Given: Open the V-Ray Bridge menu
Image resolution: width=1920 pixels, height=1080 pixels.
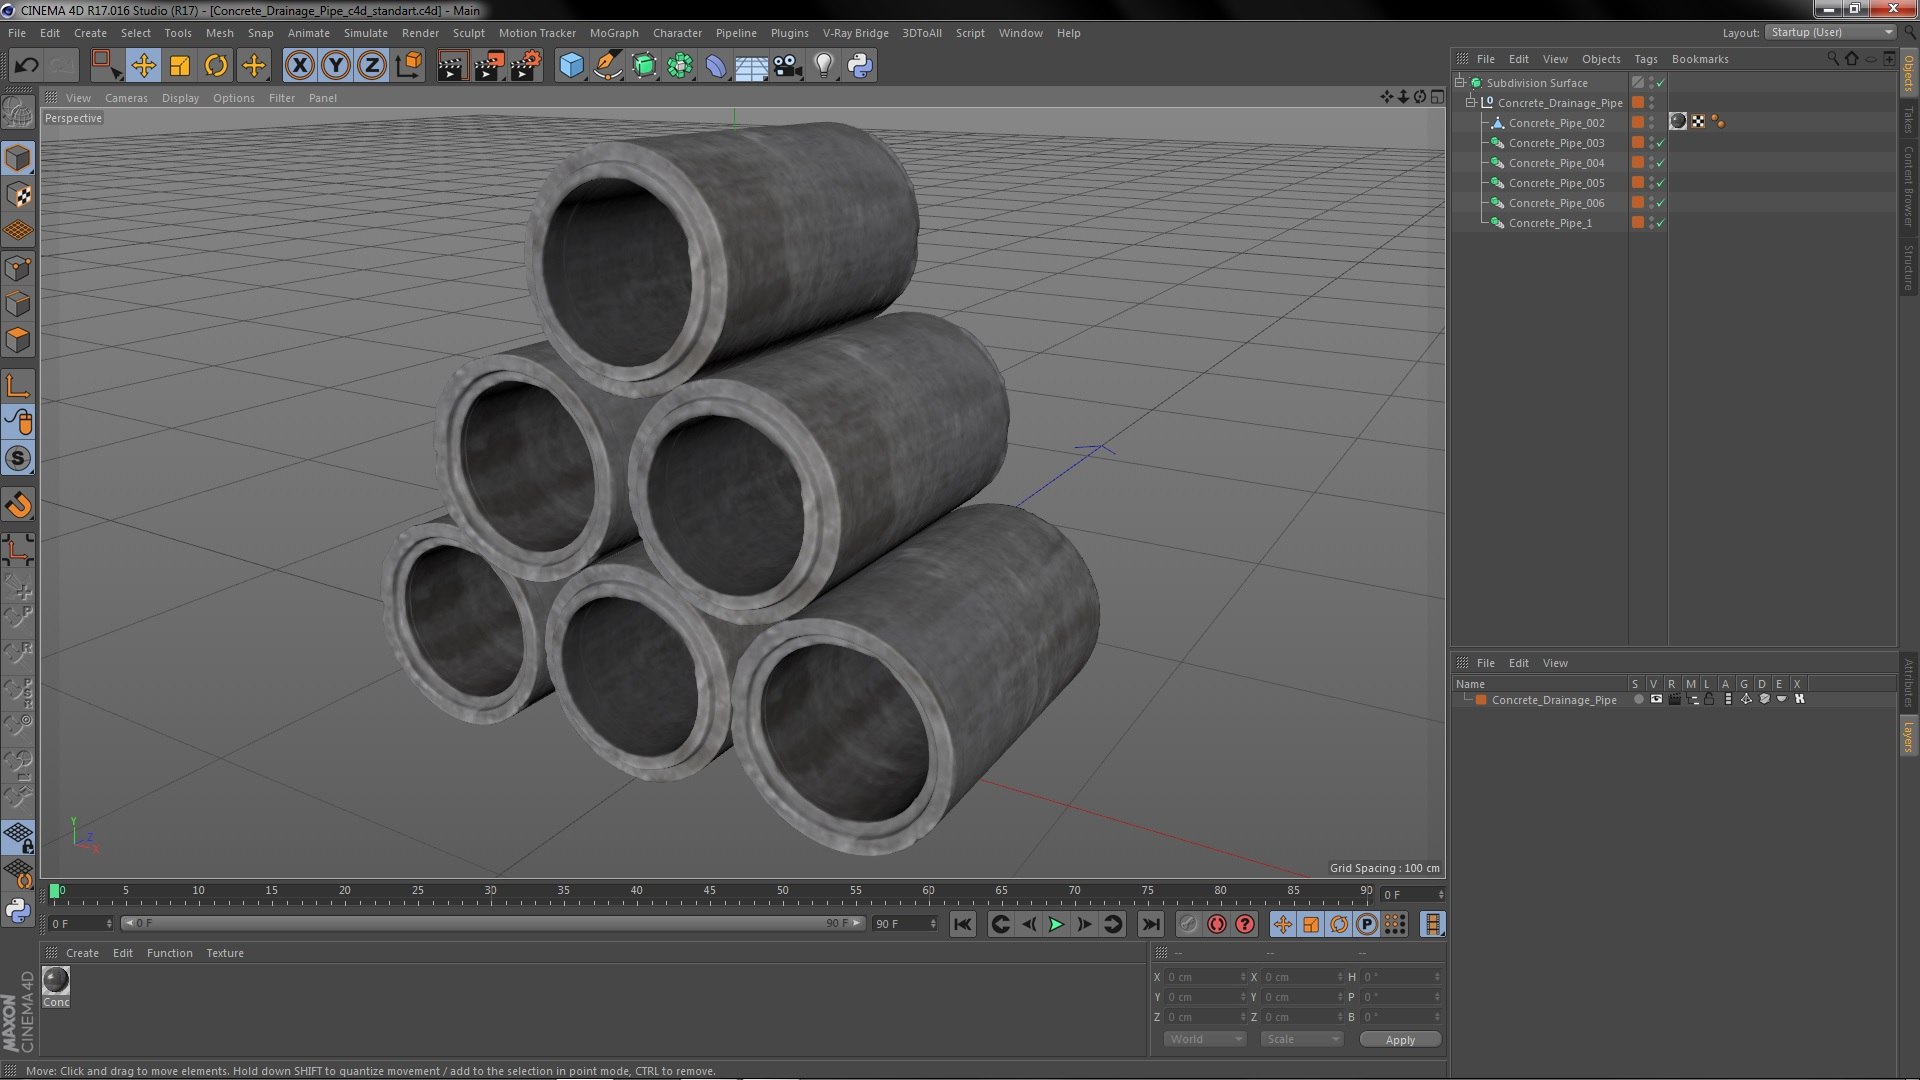Looking at the screenshot, I should [856, 33].
